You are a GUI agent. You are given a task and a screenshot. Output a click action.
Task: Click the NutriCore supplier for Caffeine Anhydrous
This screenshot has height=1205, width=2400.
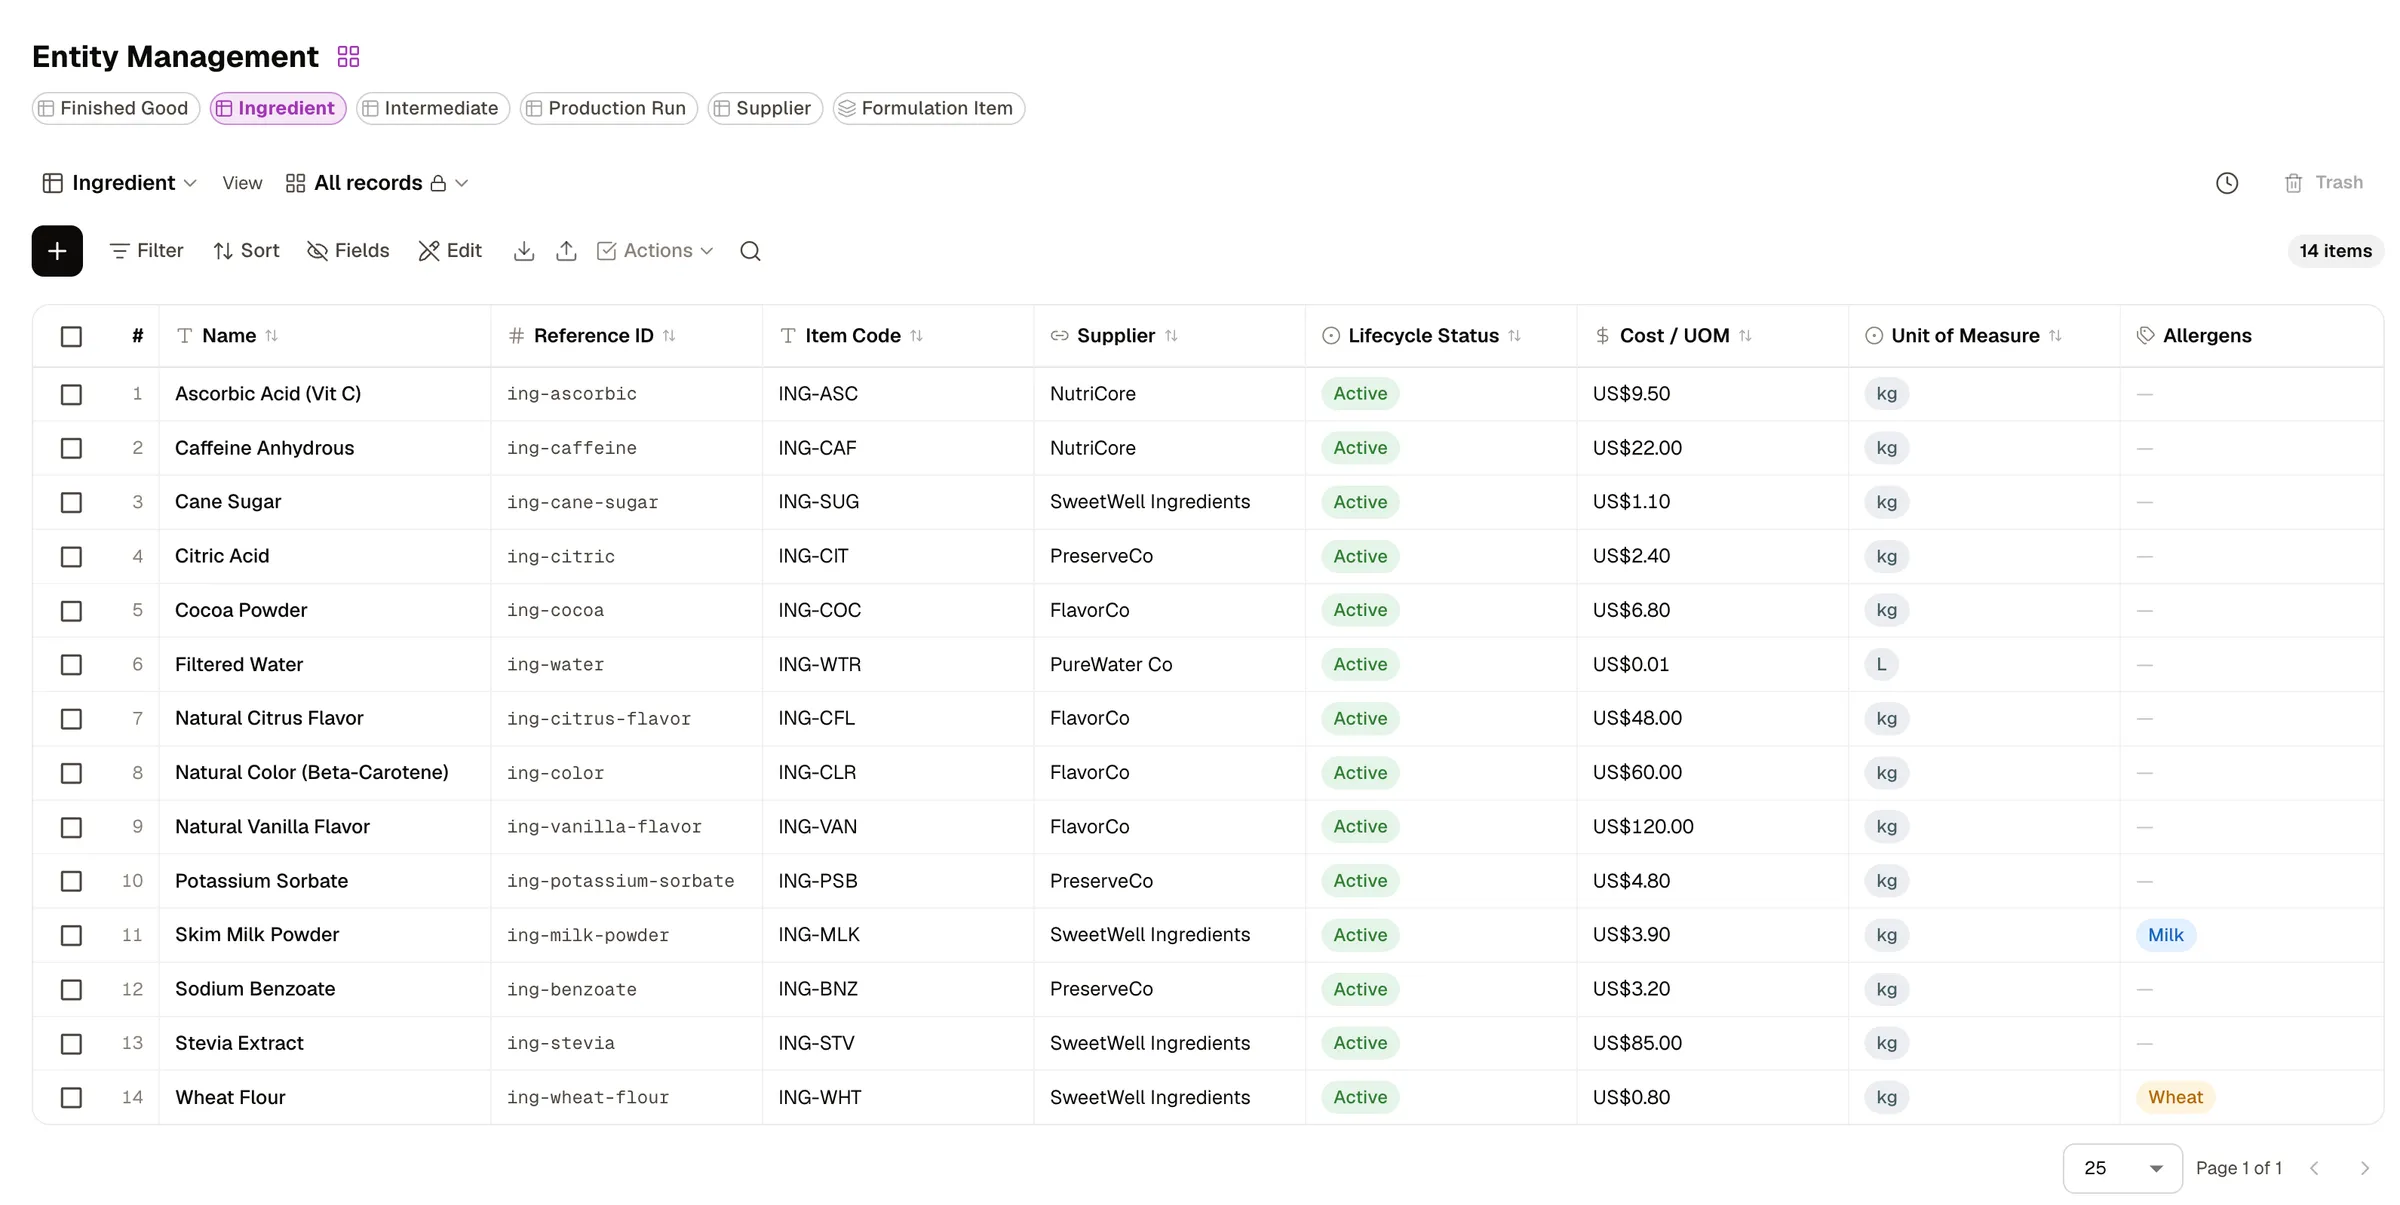point(1092,448)
